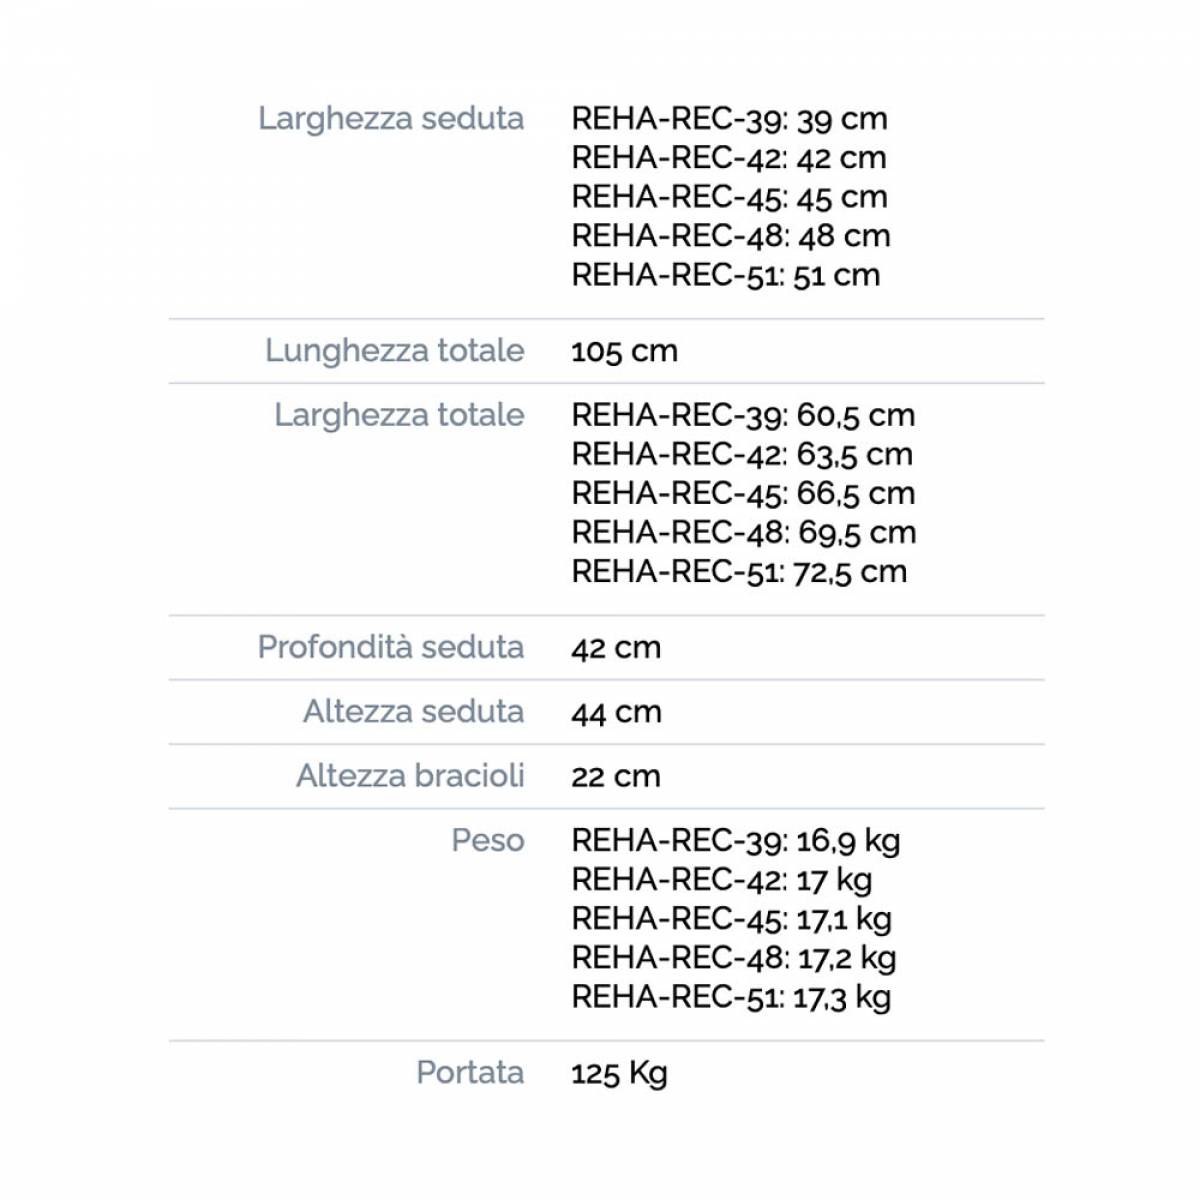Image resolution: width=1200 pixels, height=1200 pixels.
Task: Click the REHA-REC-51: 51 cm entry
Action: (x=725, y=275)
